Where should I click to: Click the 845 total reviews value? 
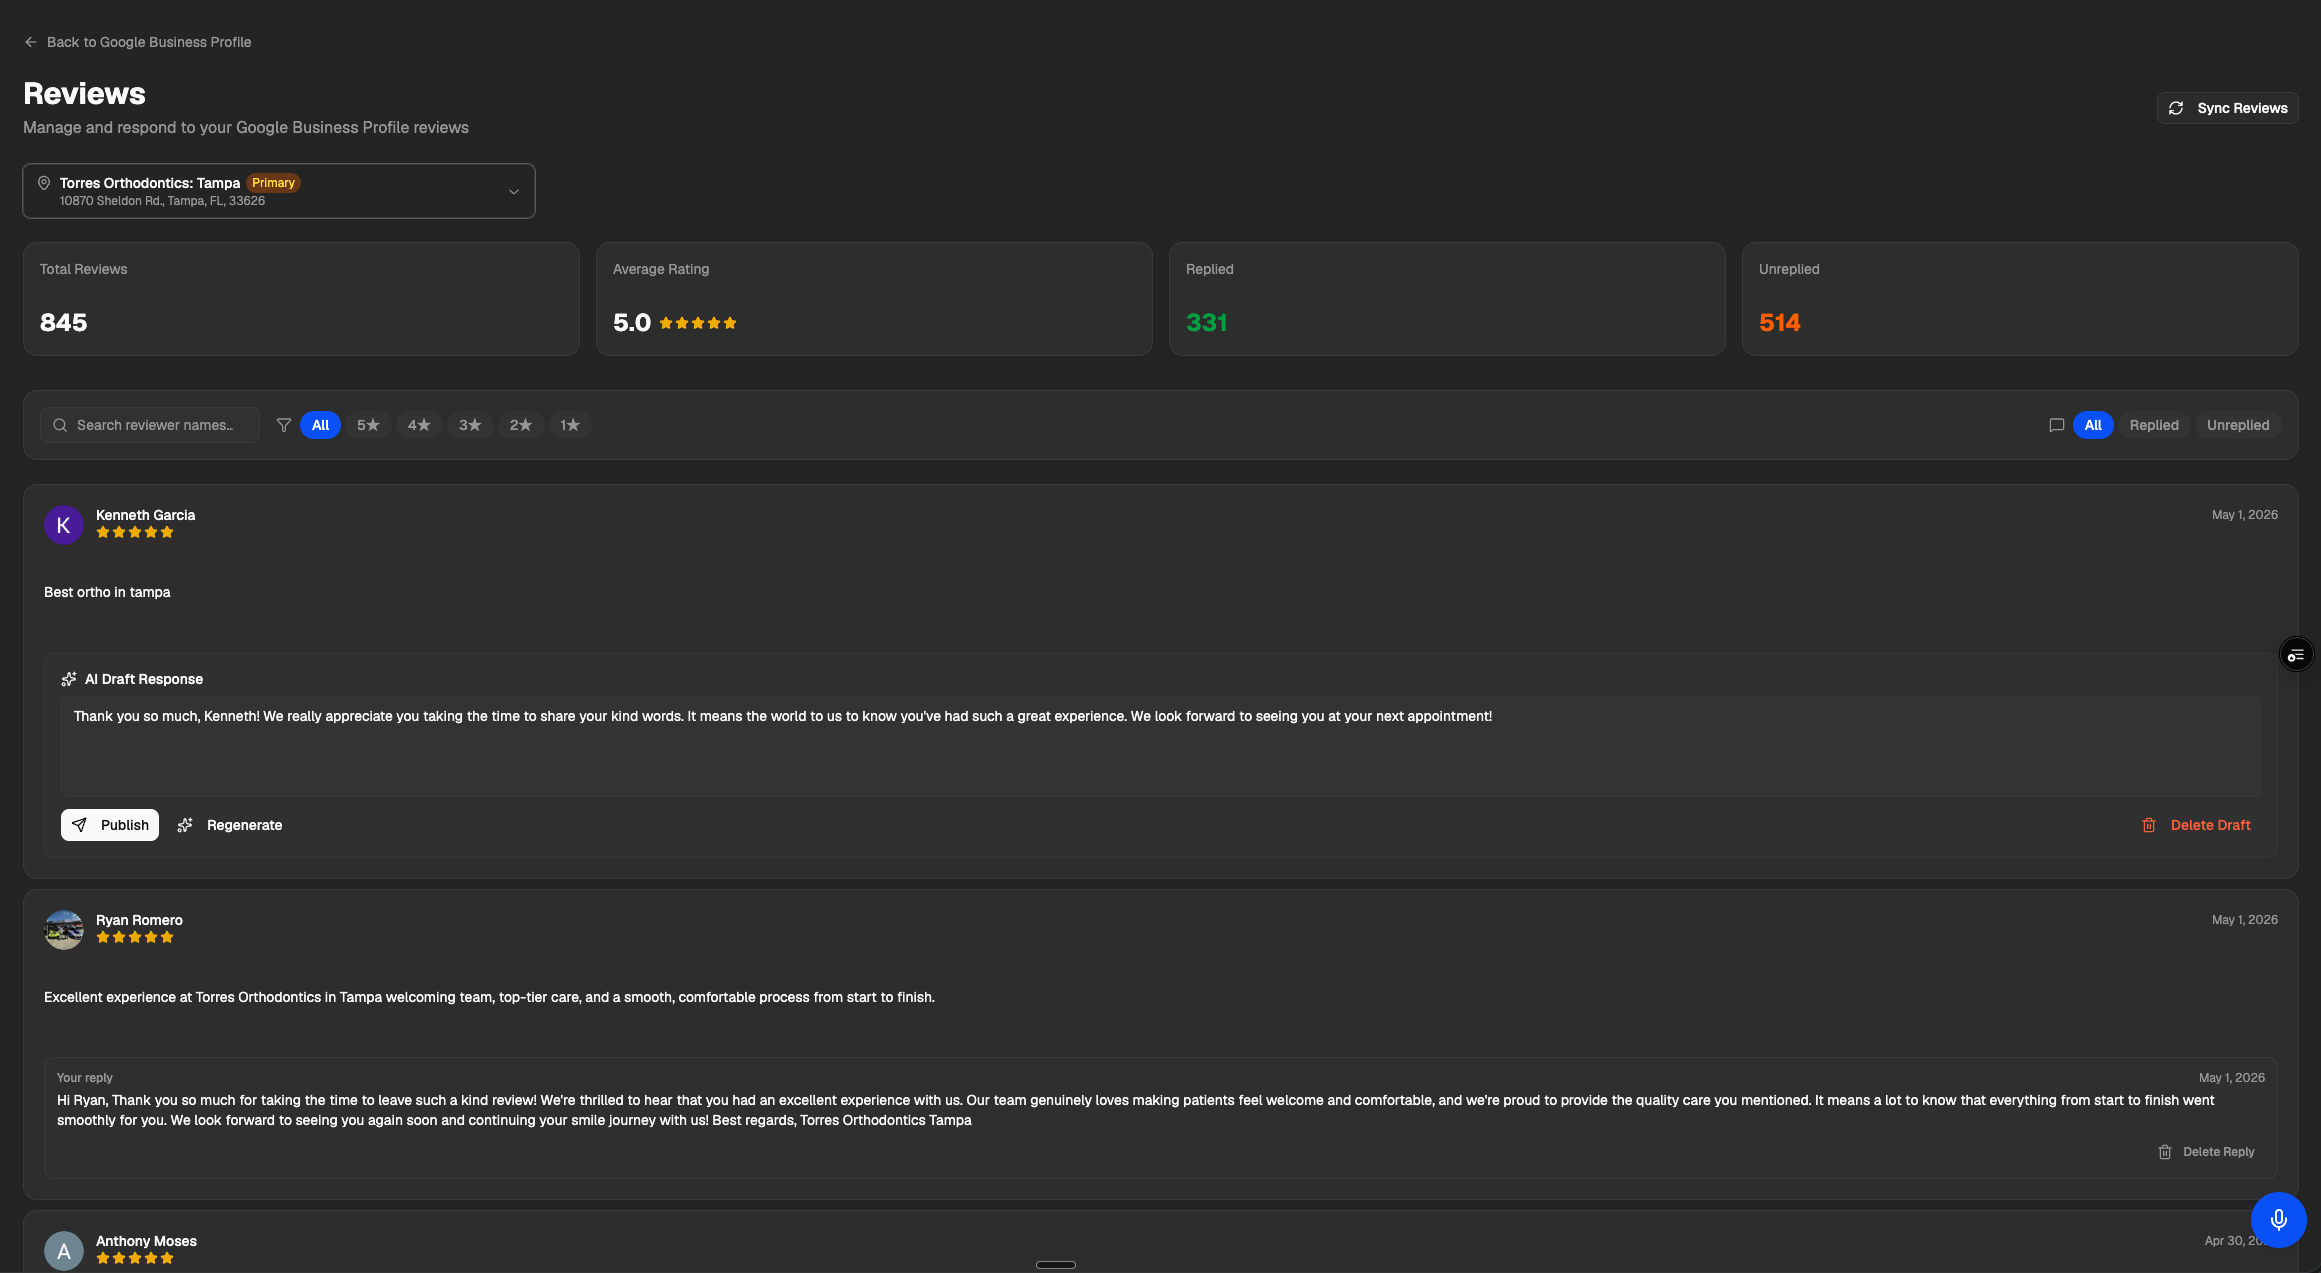(x=63, y=323)
